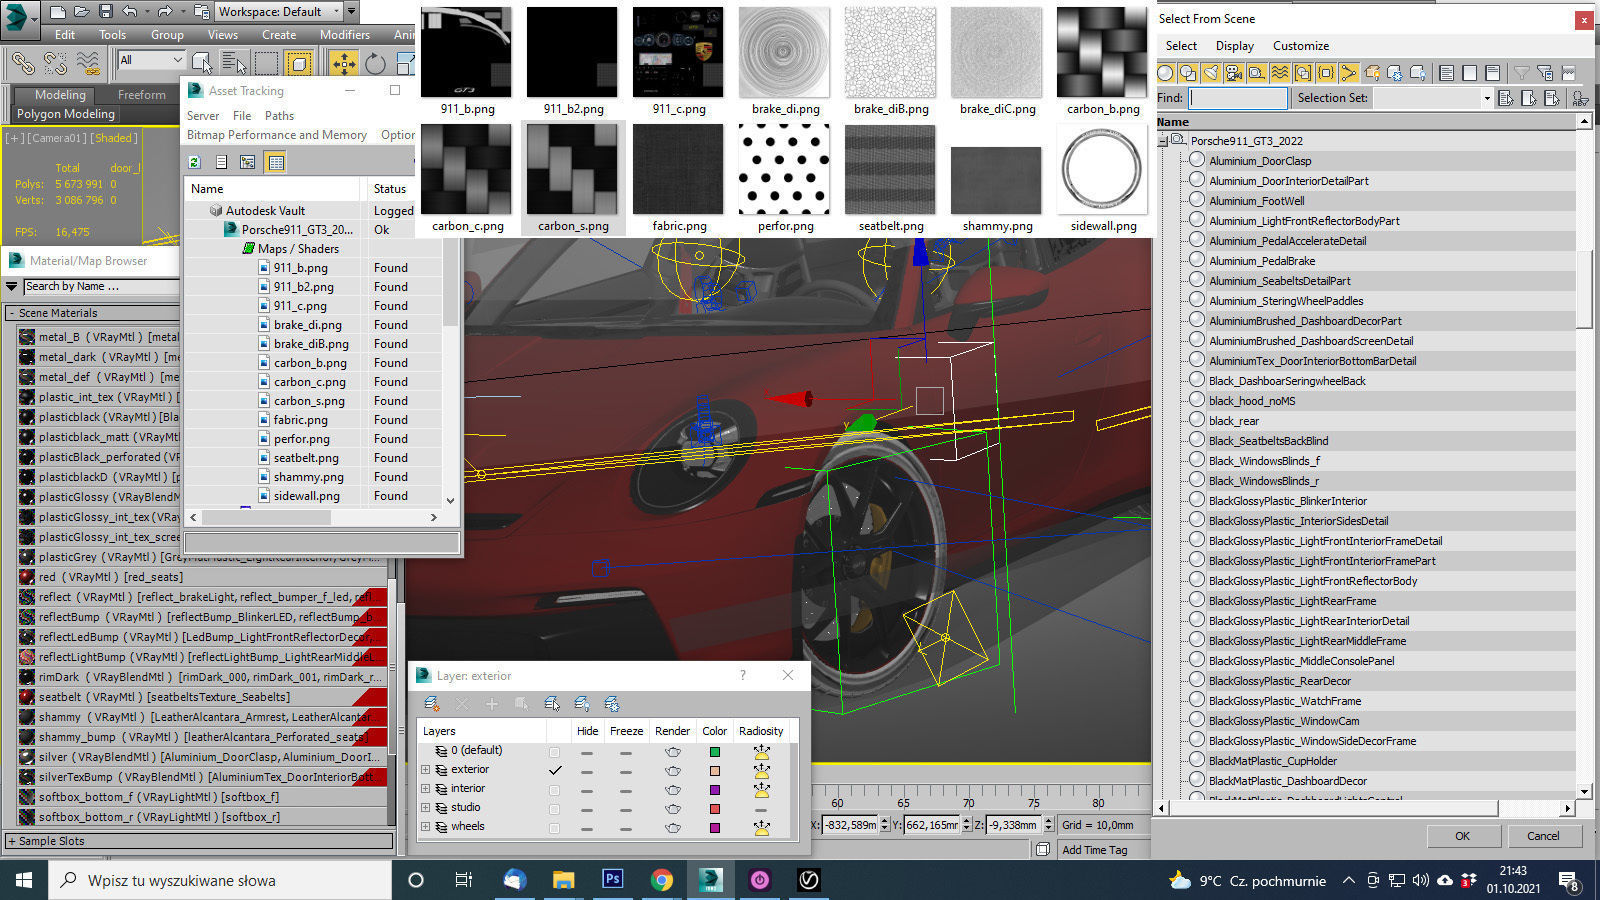Click OK in Select From Scene dialog
This screenshot has width=1600, height=900.
(1463, 836)
